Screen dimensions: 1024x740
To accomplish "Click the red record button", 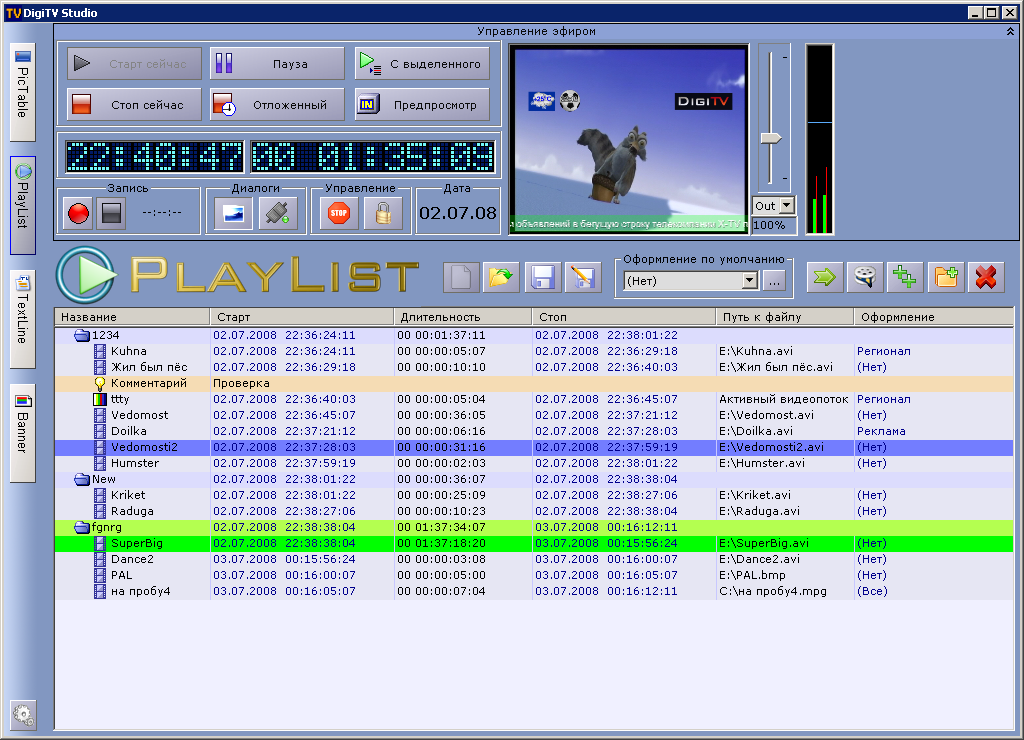I will coord(78,213).
